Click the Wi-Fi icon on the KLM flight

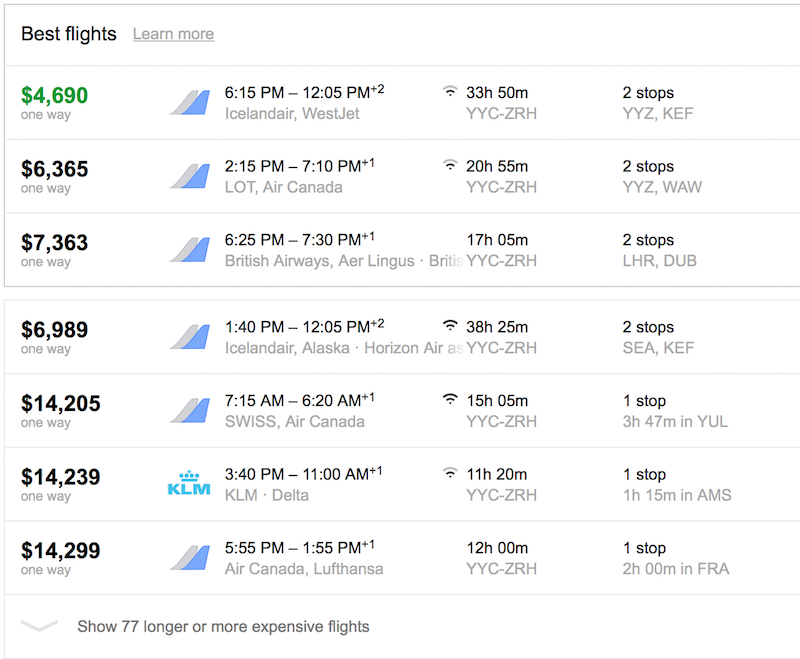click(x=449, y=472)
